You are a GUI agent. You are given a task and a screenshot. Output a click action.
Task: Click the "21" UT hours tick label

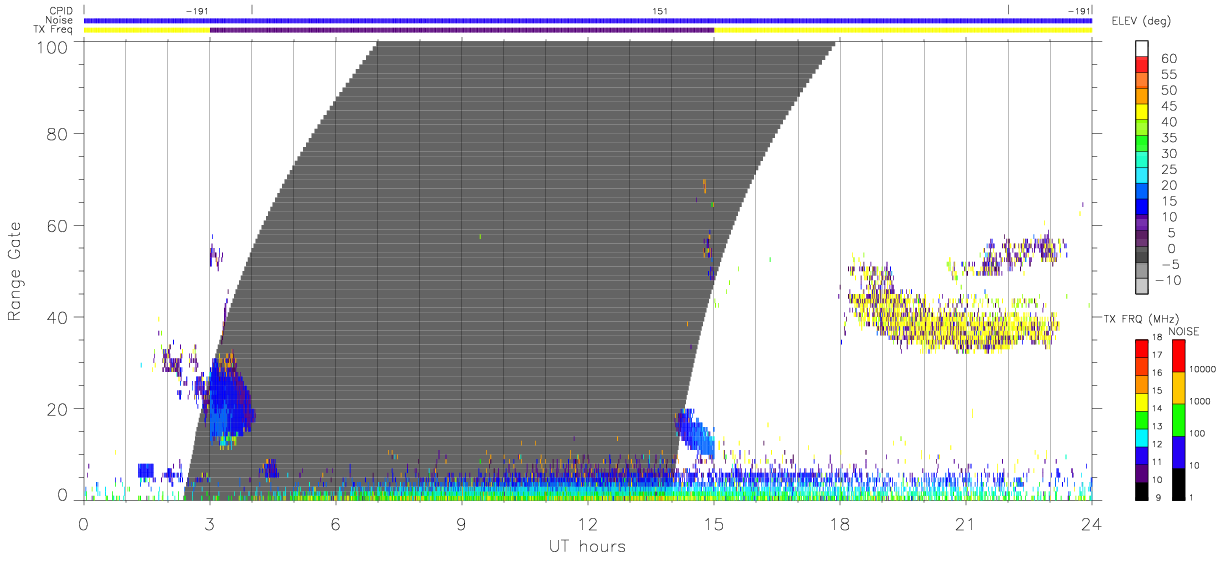pyautogui.click(x=966, y=524)
